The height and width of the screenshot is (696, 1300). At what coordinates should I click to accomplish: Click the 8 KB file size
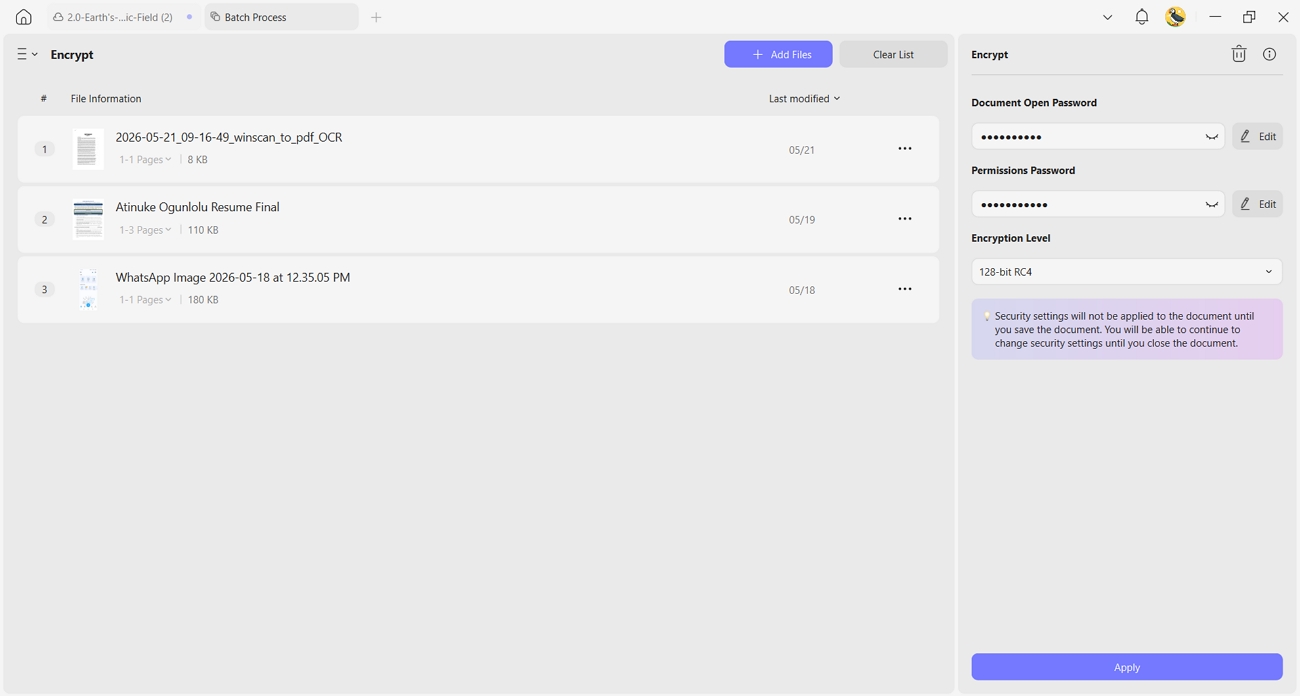point(198,160)
